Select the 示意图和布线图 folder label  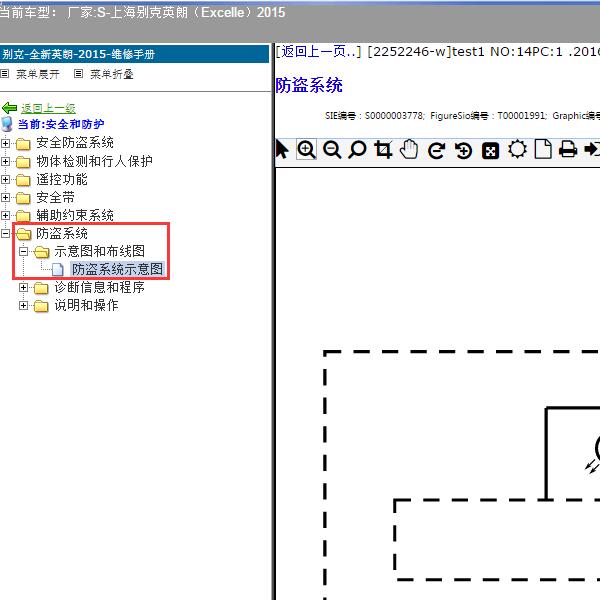[x=99, y=251]
